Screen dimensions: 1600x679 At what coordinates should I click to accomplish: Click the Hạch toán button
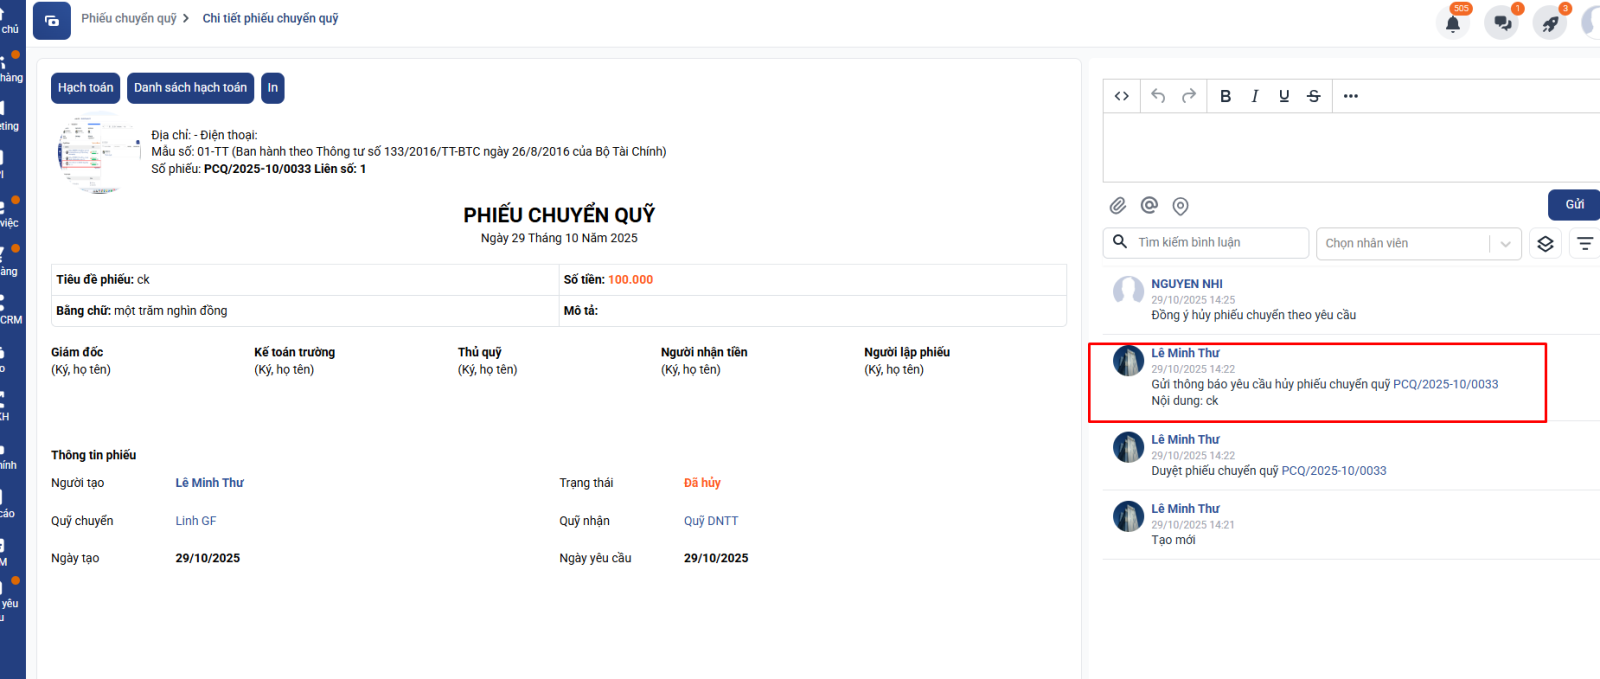coord(85,88)
